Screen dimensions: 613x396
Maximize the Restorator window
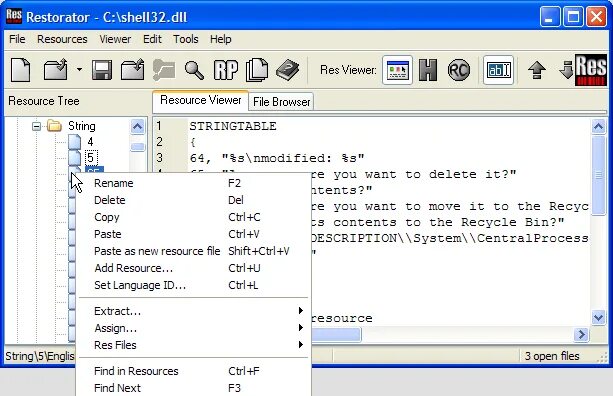coord(573,17)
